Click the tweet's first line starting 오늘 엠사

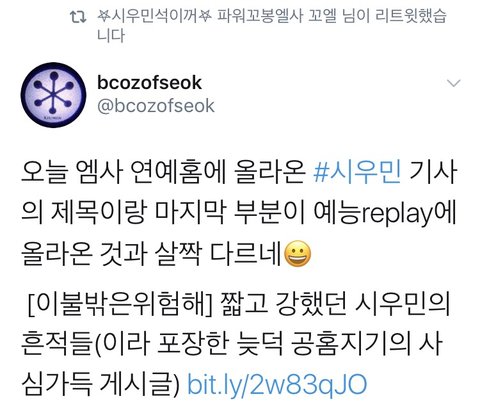pyautogui.click(x=239, y=172)
